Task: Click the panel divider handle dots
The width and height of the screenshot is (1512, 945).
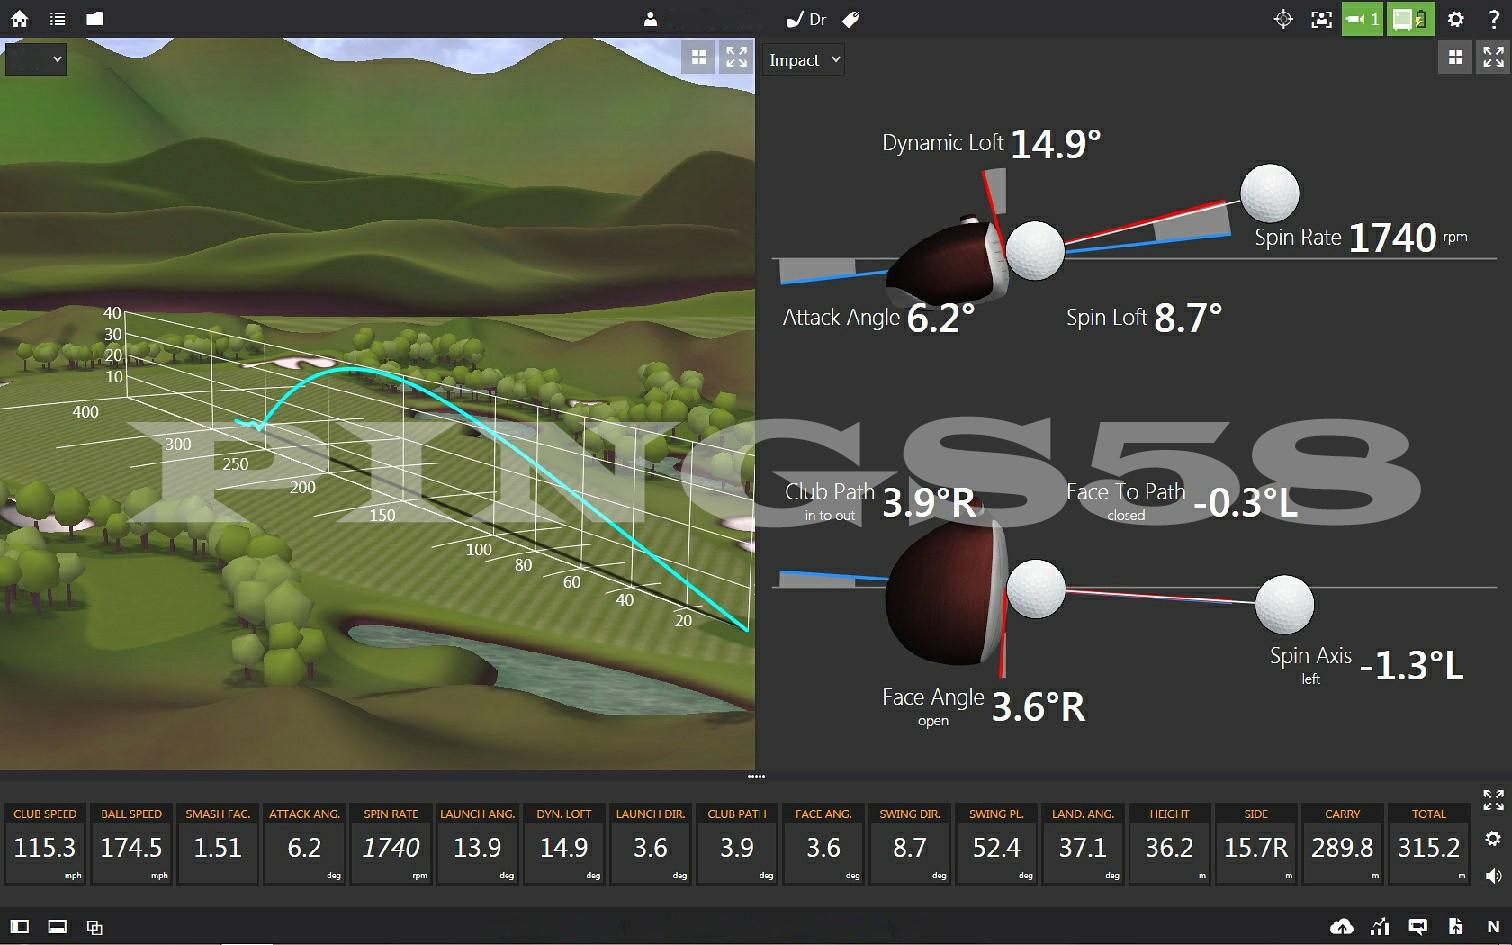Action: pos(756,776)
